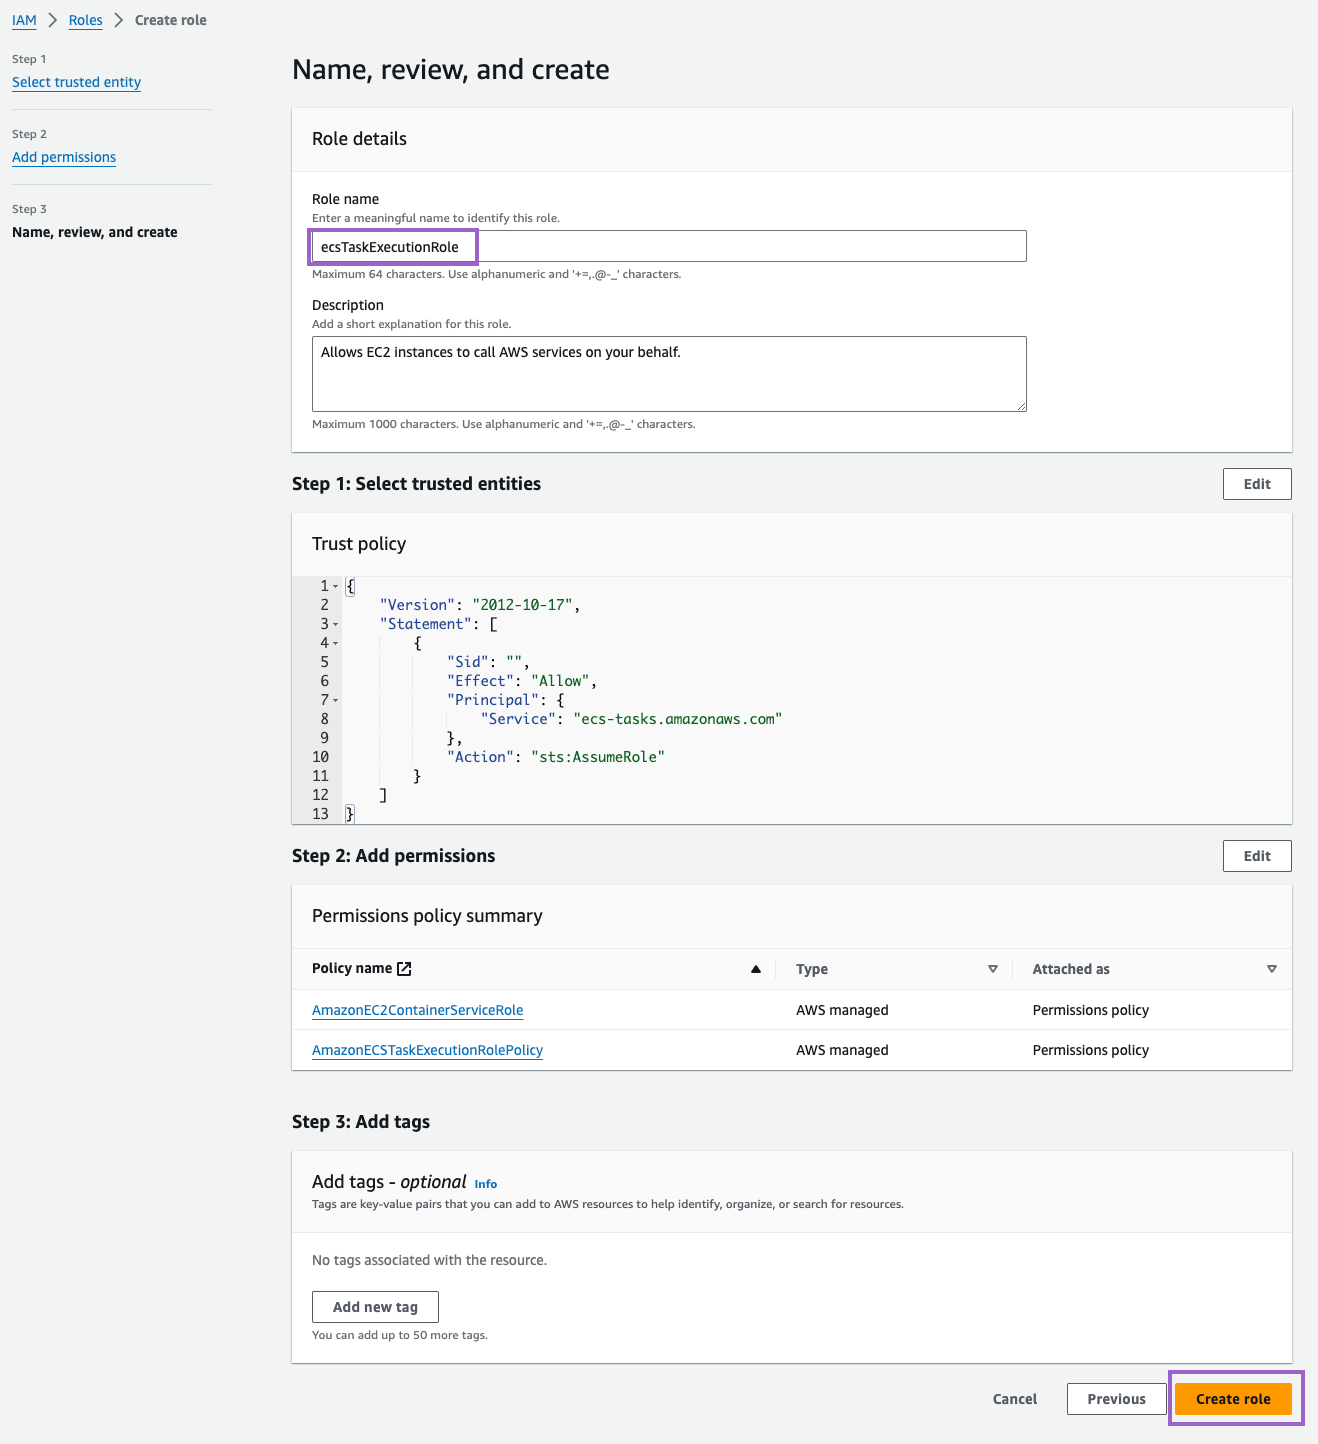Click the orange Create role button

click(1232, 1399)
